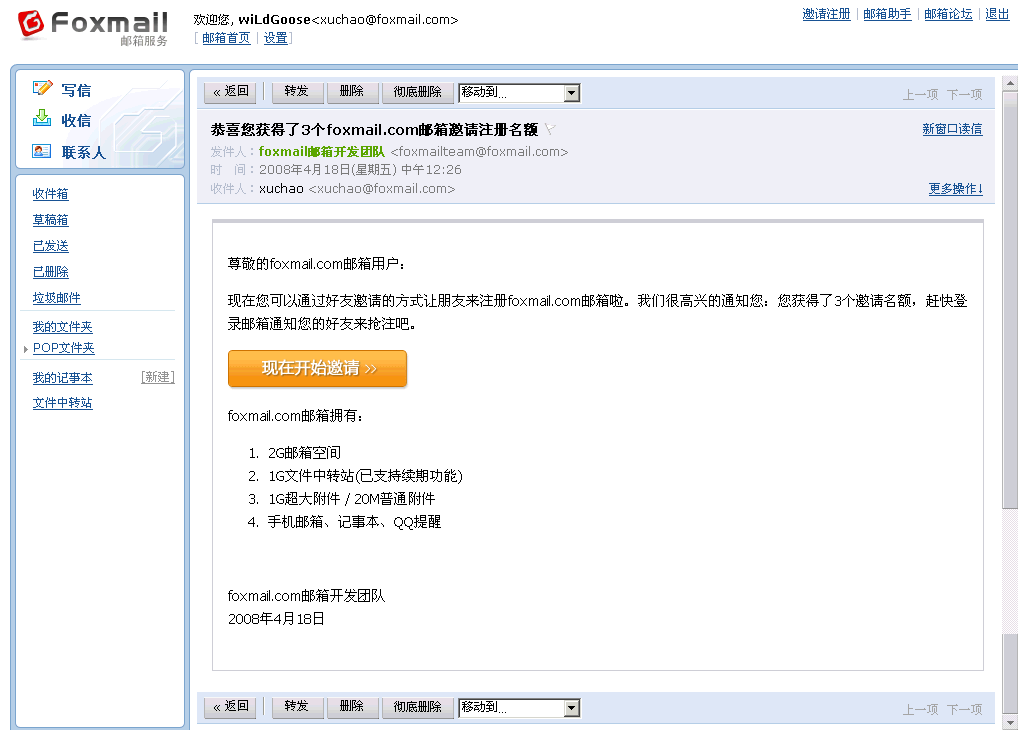The width and height of the screenshot is (1018, 730).
Task: Click the bottom 彻底删除 button
Action: click(417, 707)
